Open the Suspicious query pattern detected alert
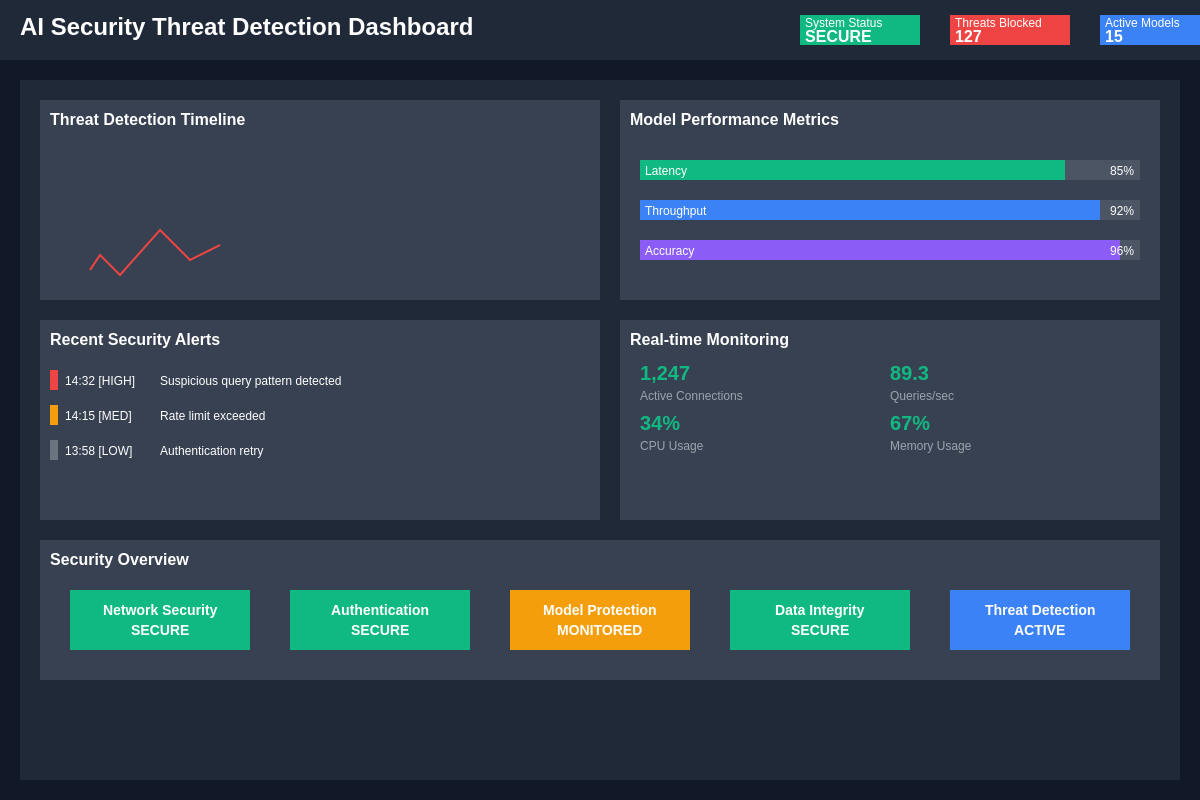 coord(250,381)
